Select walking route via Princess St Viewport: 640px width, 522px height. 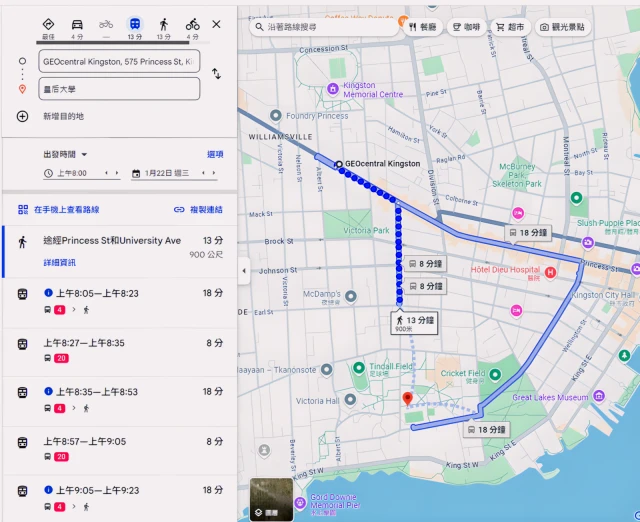tap(120, 251)
